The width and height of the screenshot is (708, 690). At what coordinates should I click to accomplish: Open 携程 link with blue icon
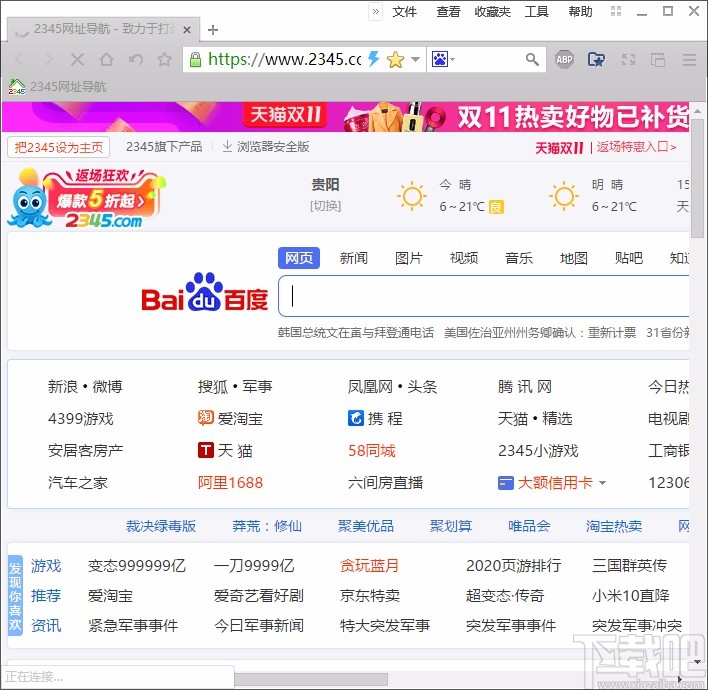375,419
